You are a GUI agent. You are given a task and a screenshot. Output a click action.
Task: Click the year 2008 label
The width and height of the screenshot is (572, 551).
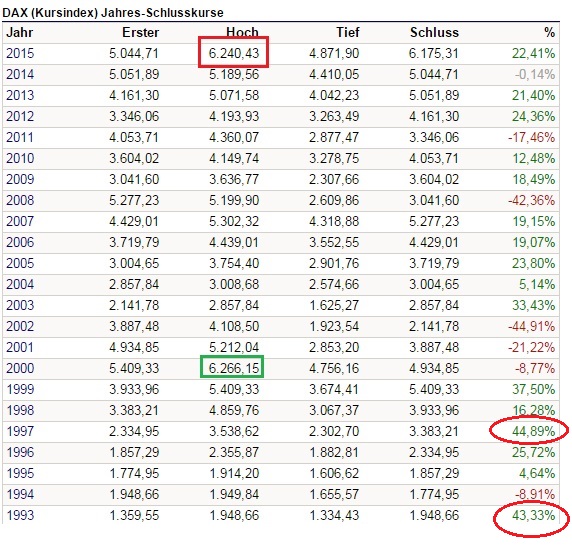point(20,200)
